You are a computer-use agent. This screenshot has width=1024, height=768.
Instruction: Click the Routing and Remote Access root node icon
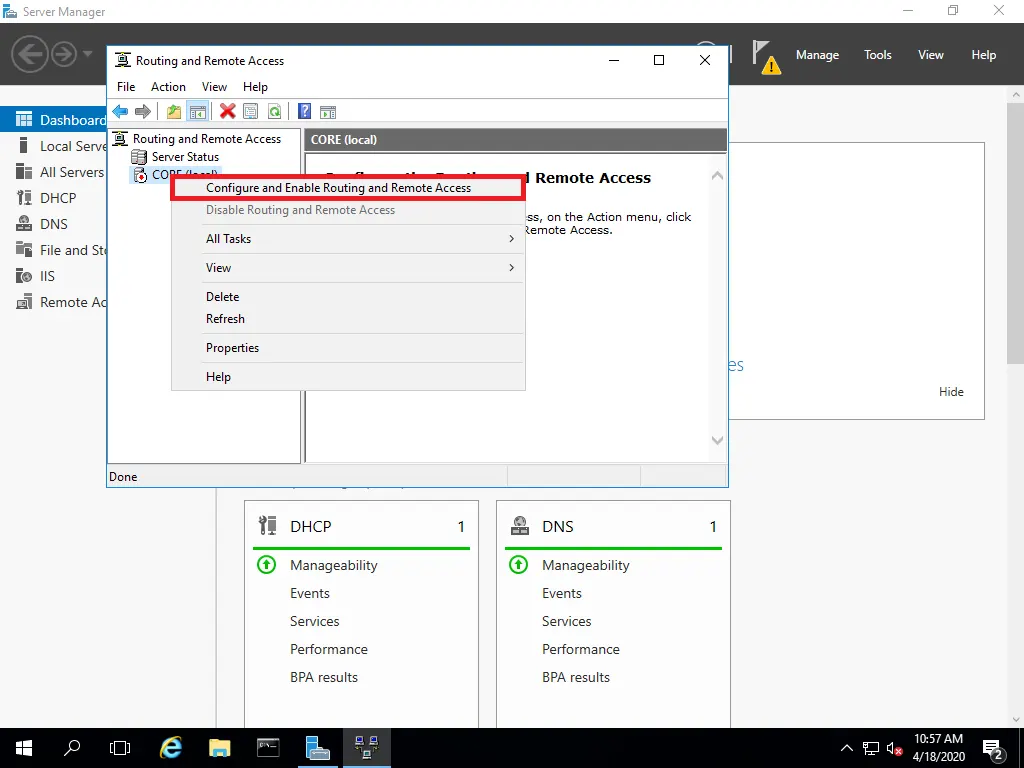tap(120, 138)
